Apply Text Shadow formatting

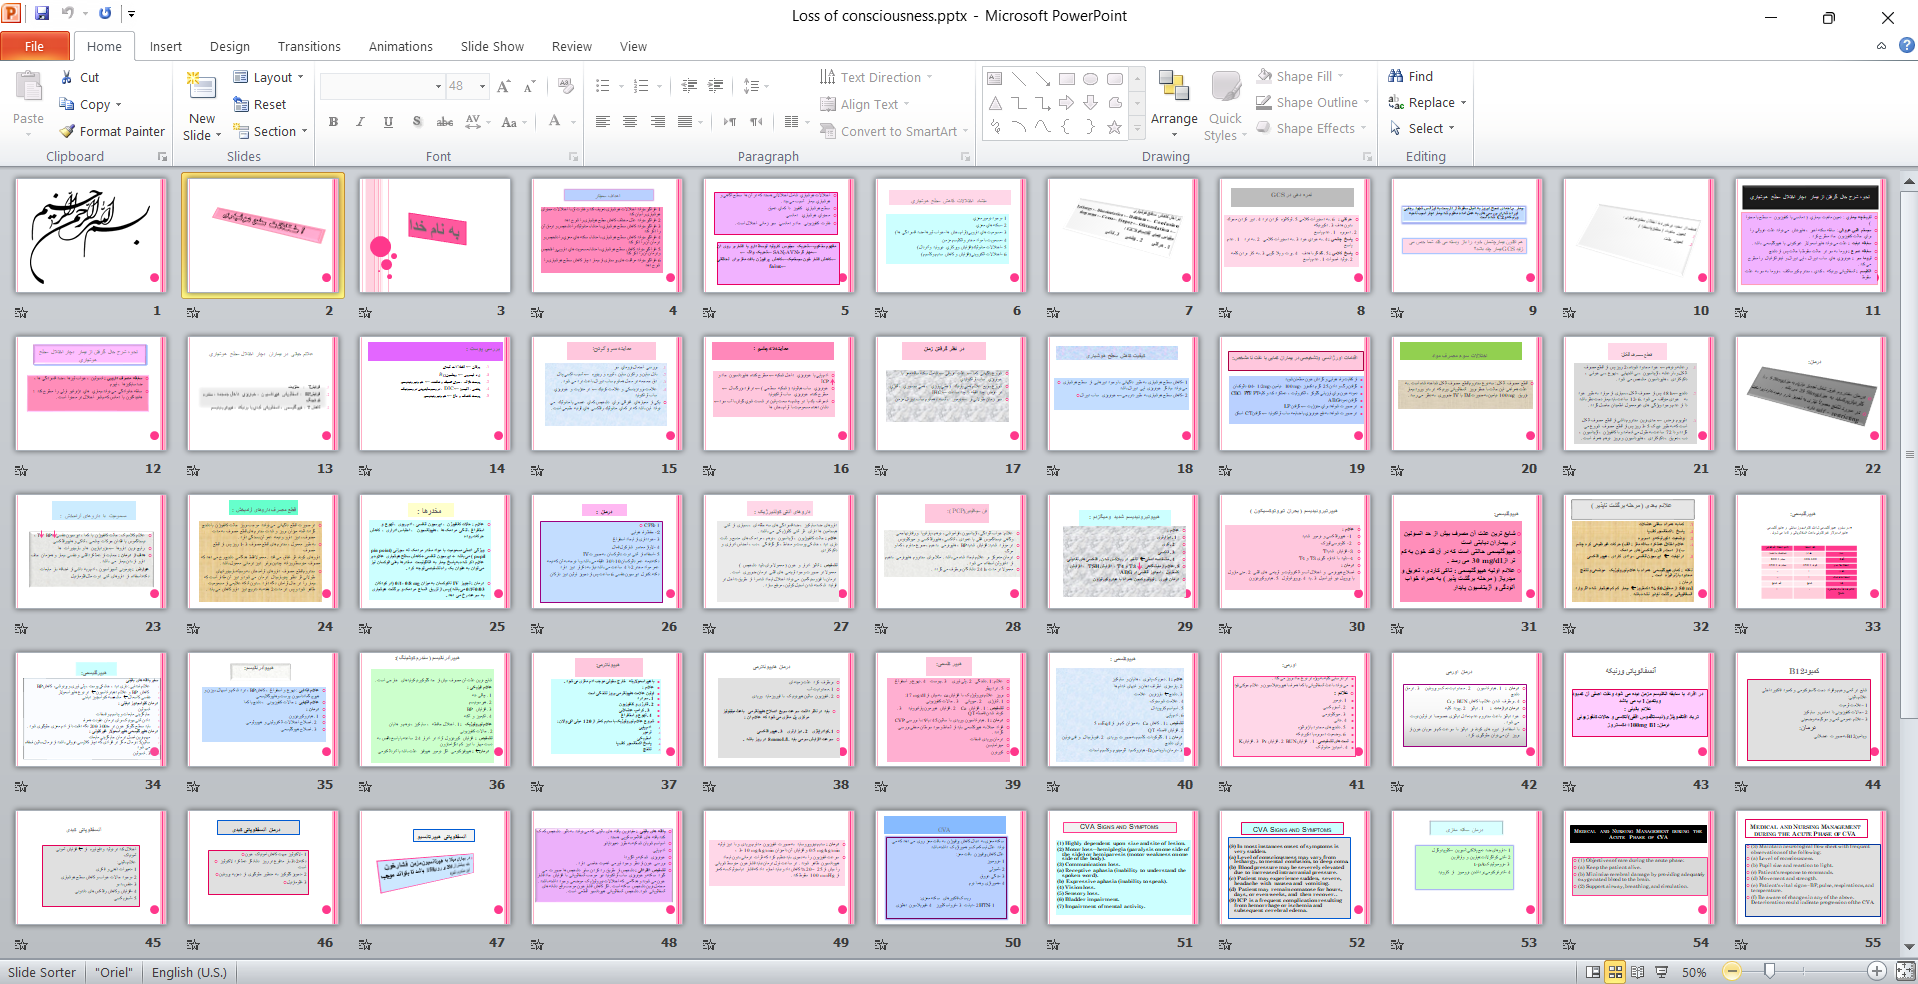click(417, 122)
